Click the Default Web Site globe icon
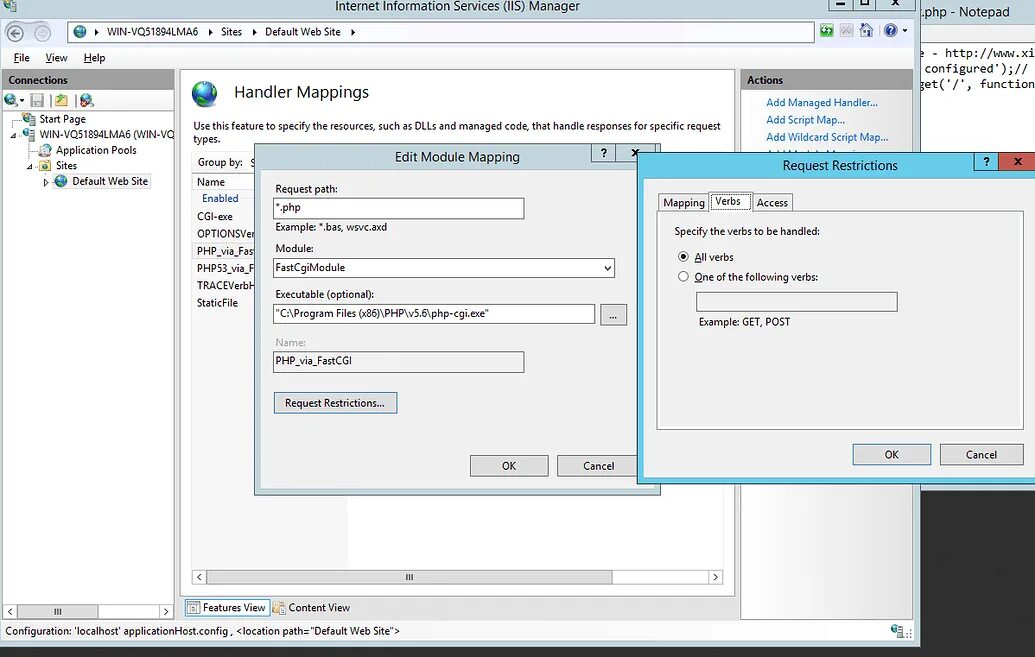The height and width of the screenshot is (657, 1035). coord(61,181)
